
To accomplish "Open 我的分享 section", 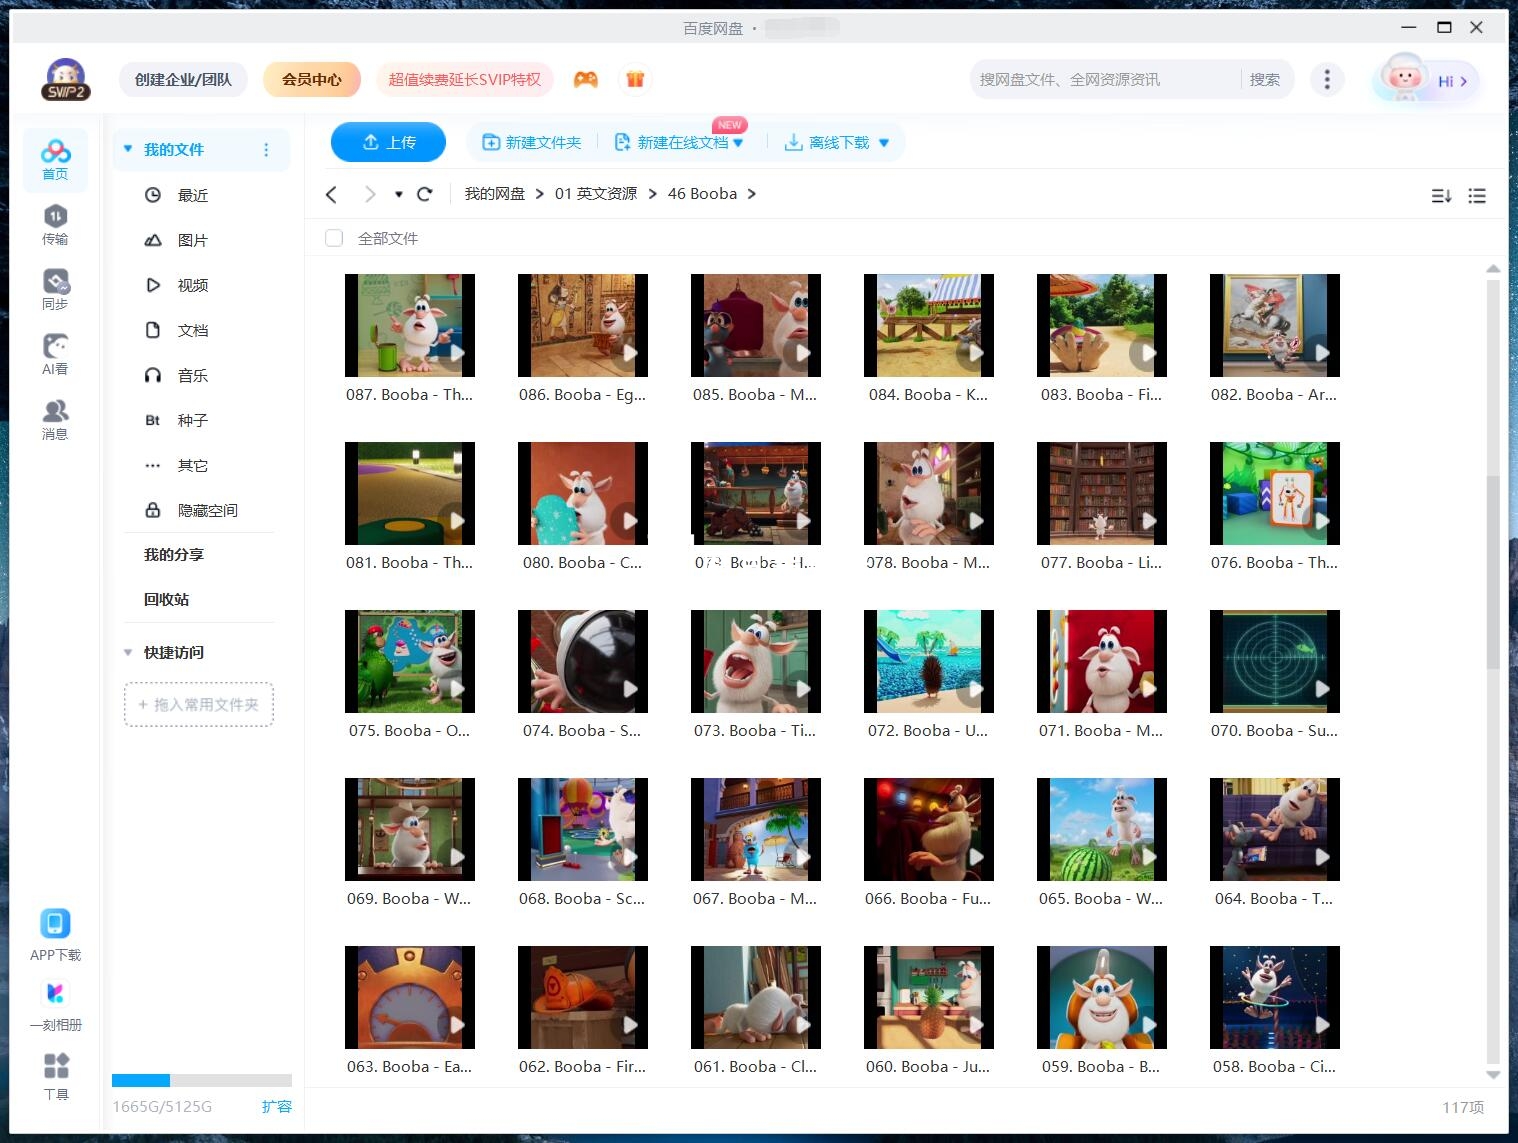I will 174,554.
